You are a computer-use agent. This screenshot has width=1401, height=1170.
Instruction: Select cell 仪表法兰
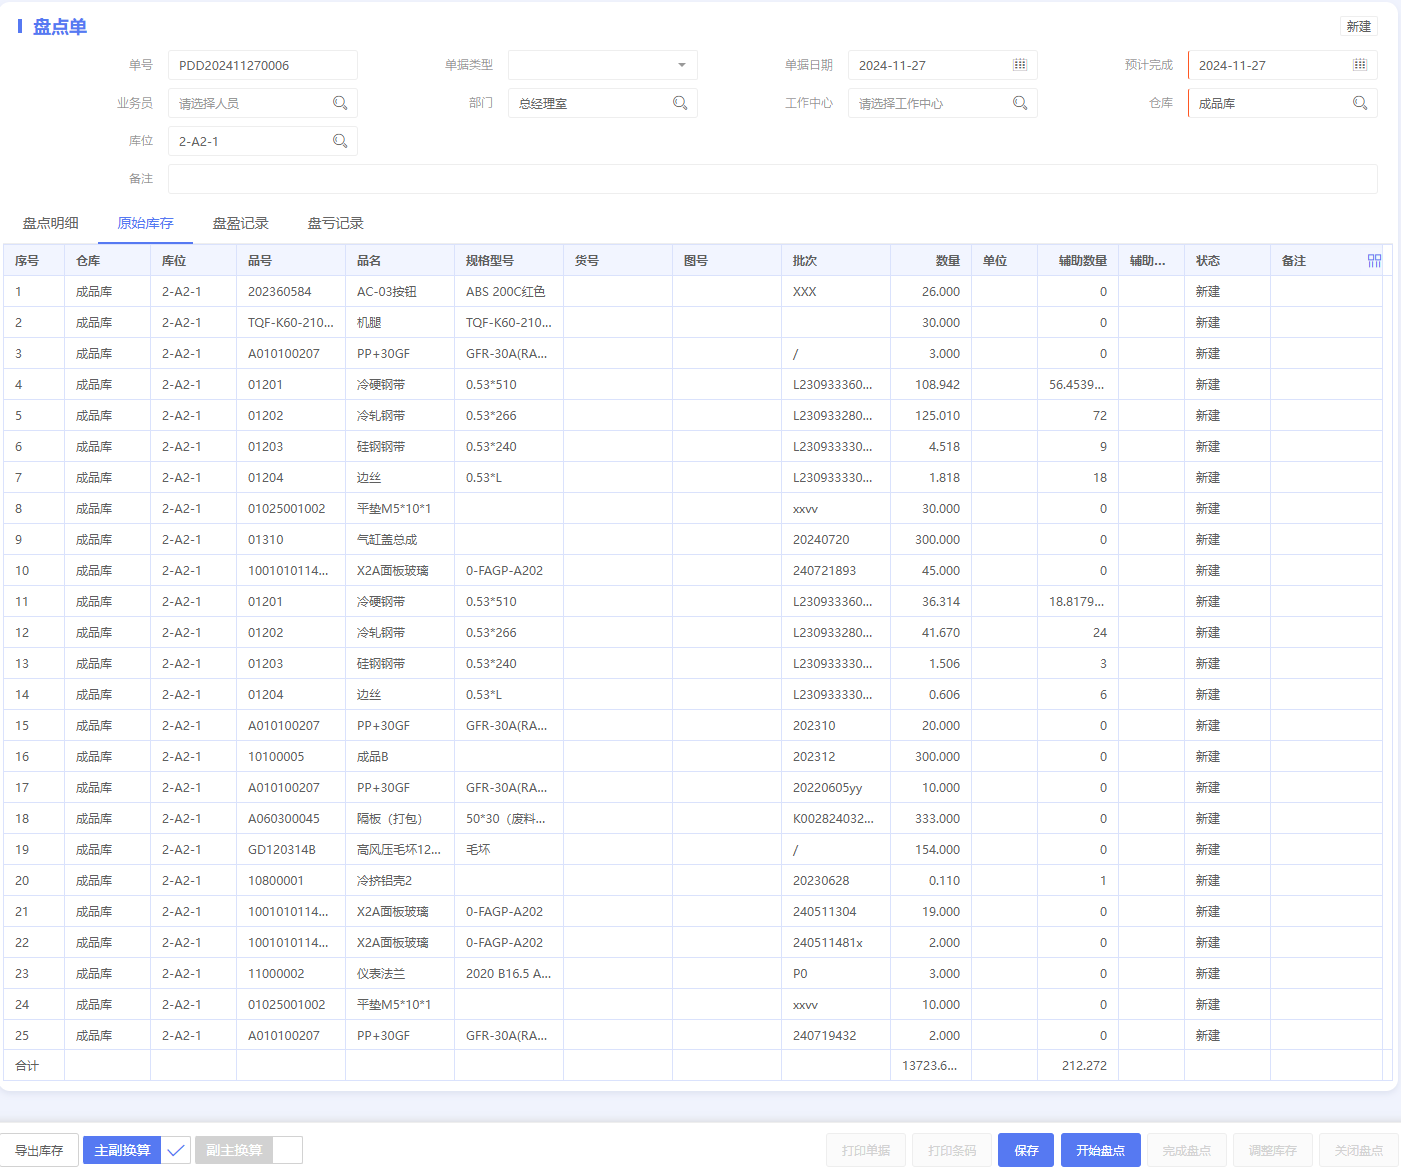(x=400, y=974)
